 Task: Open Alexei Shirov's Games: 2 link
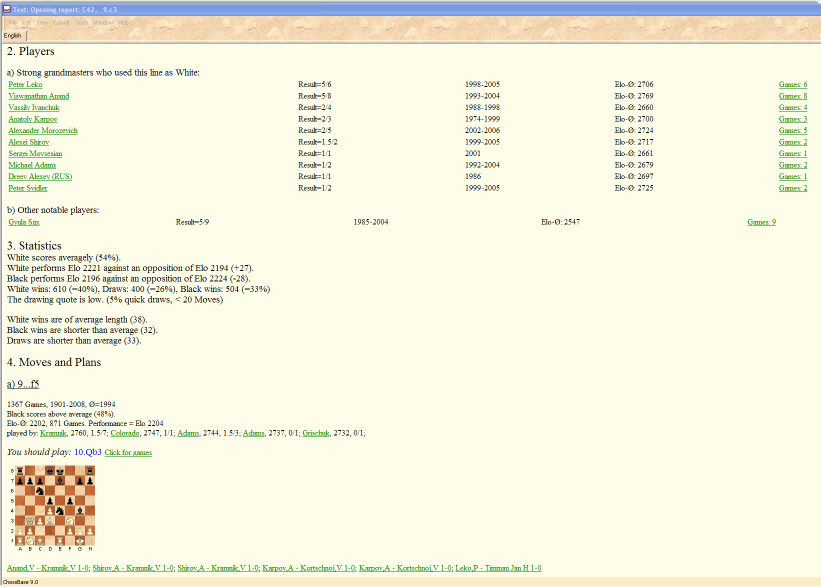pyautogui.click(x=793, y=142)
